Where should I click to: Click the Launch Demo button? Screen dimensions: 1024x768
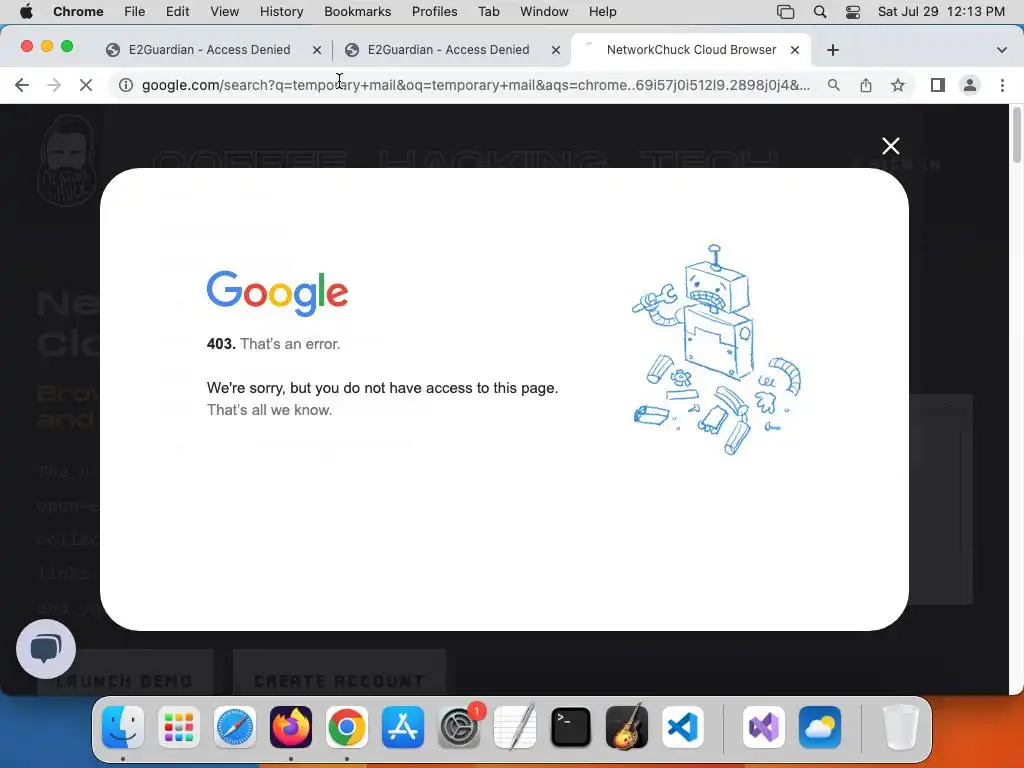click(125, 673)
